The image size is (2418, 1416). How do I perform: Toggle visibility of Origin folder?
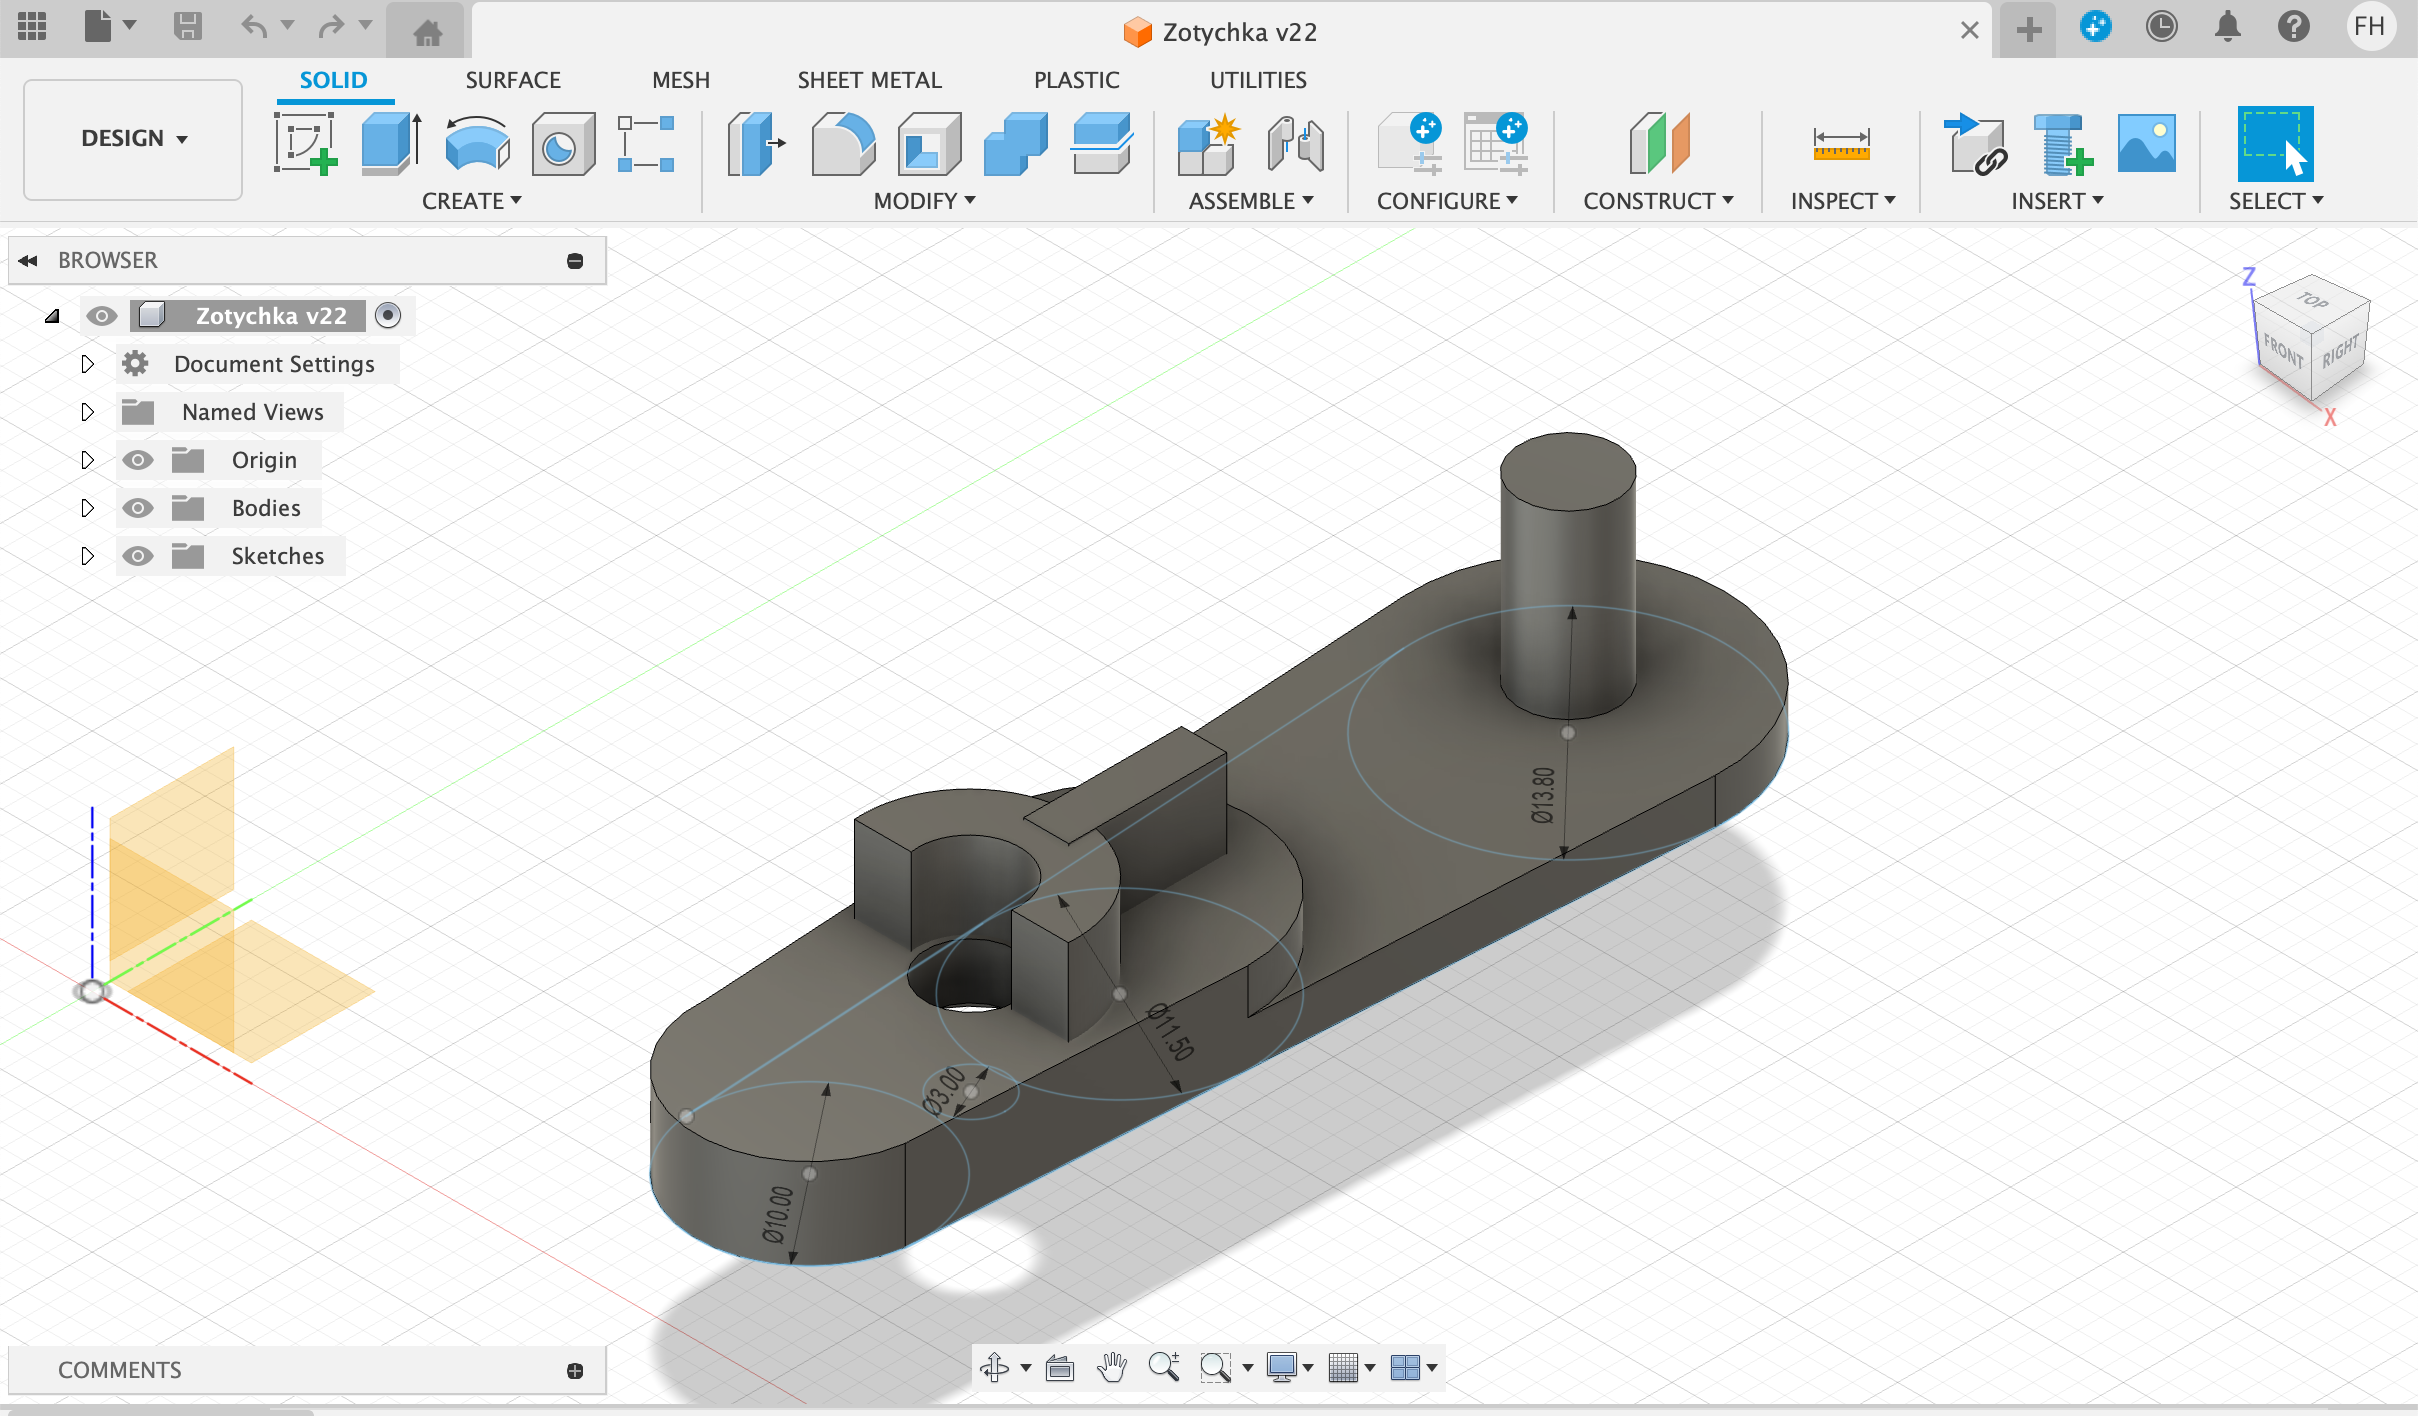click(x=138, y=460)
